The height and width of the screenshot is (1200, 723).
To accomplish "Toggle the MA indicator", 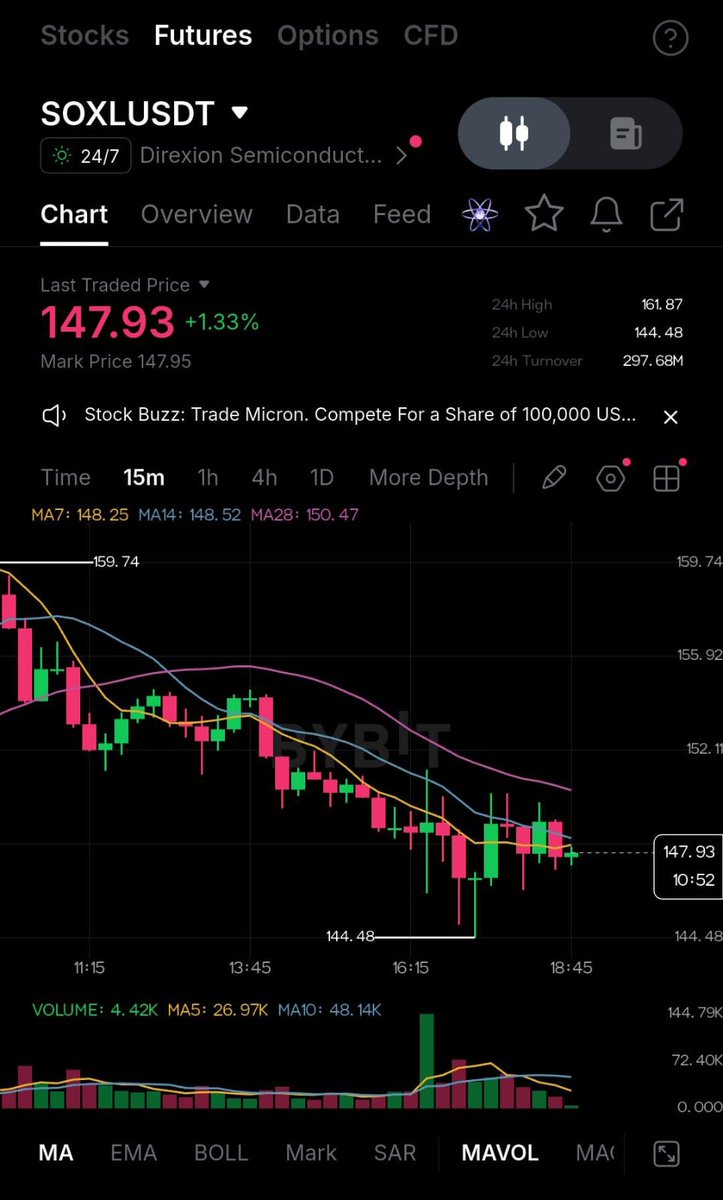I will (56, 1153).
